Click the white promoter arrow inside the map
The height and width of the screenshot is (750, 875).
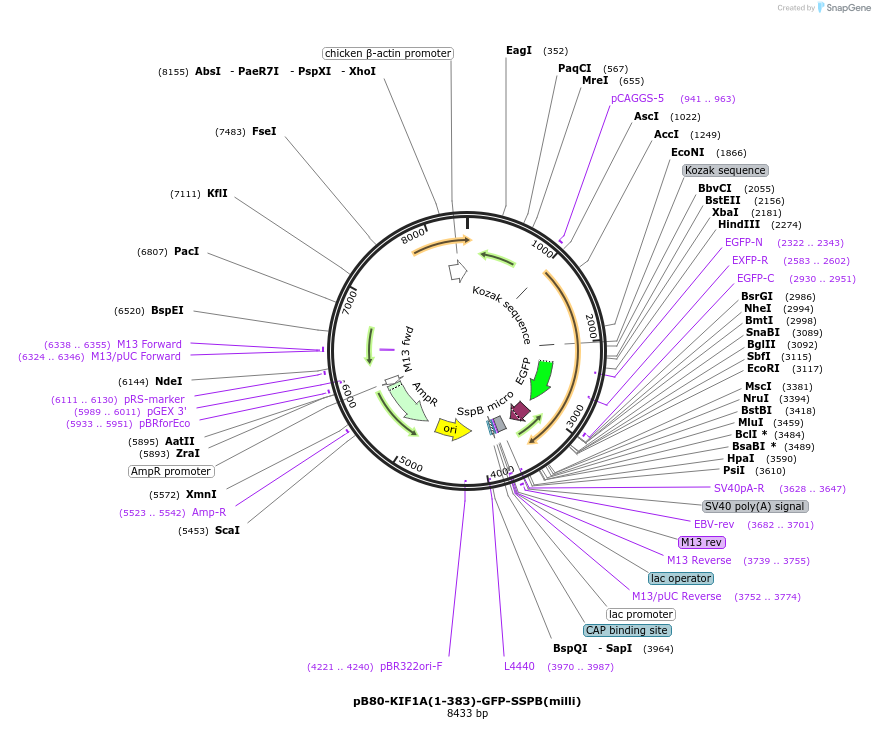tap(458, 271)
